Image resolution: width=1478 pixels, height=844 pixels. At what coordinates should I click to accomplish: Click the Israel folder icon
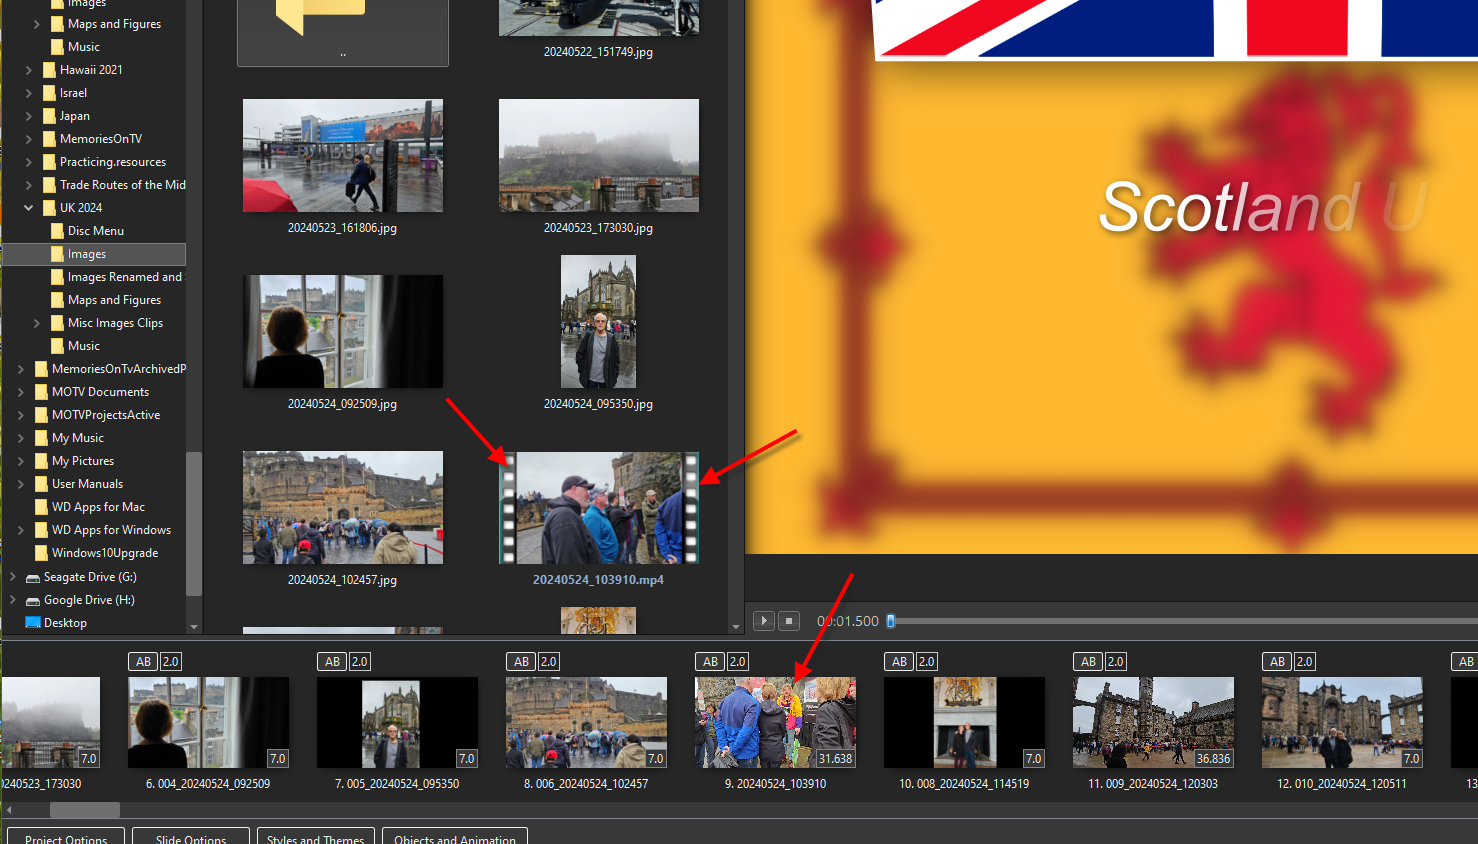pos(49,93)
